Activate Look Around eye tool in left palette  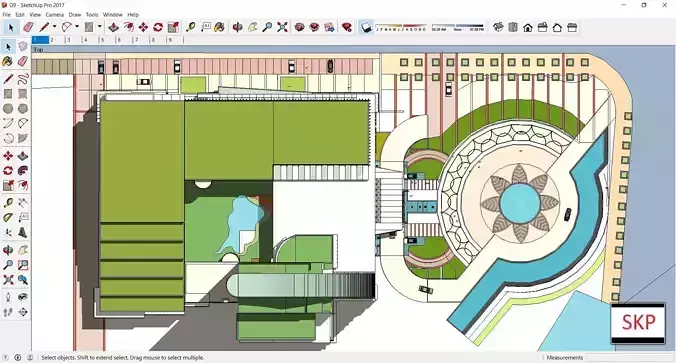click(x=23, y=297)
